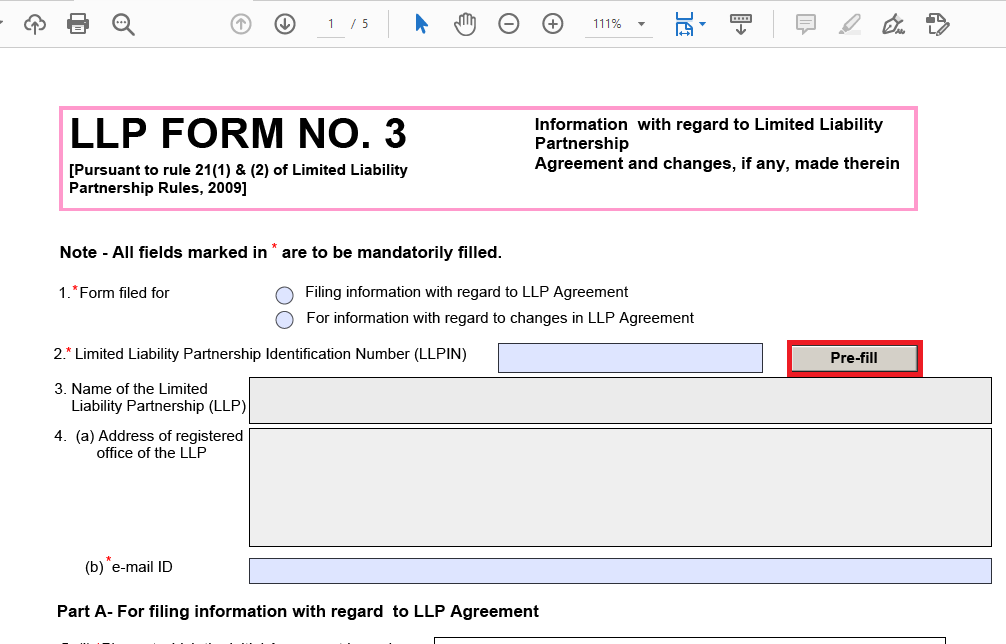
Task: Expand the page view mode dropdown arrow
Action: point(700,23)
